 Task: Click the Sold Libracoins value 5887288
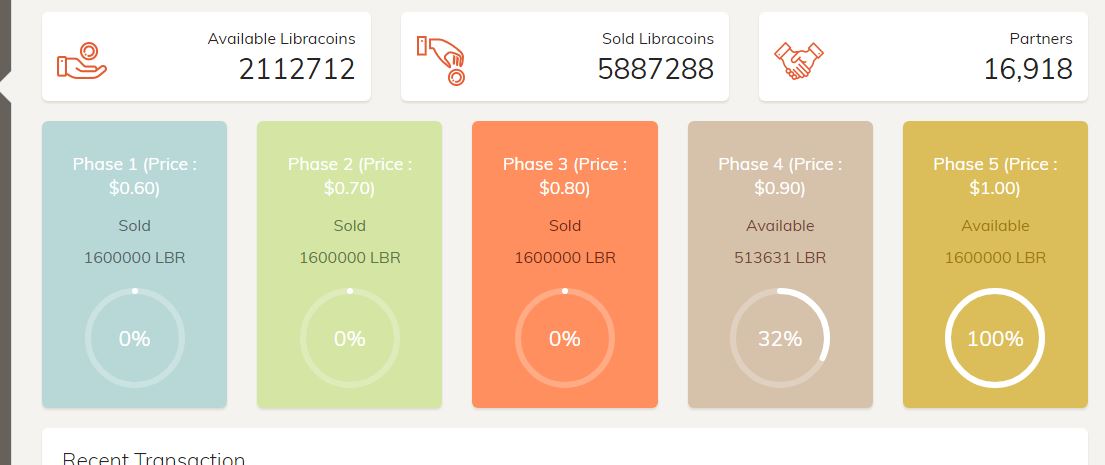tap(656, 69)
